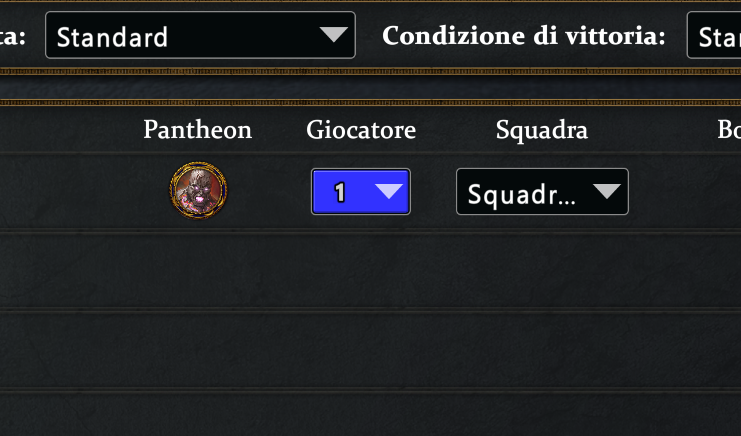Open the Giocatore number dropdown
Viewport: 741px width, 436px height.
(x=361, y=191)
